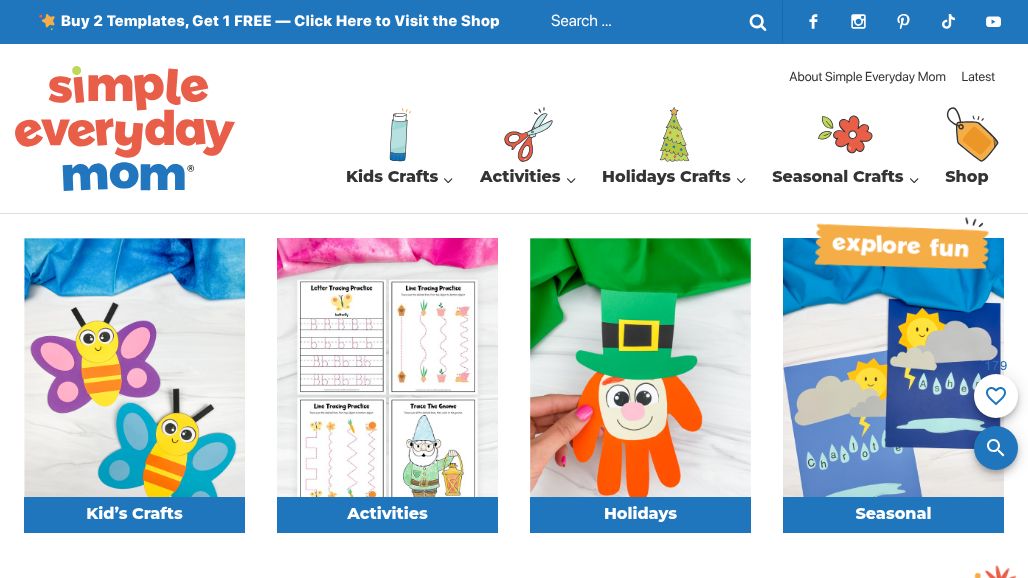Open the butterfly Kid's Crafts thumbnail

134,367
